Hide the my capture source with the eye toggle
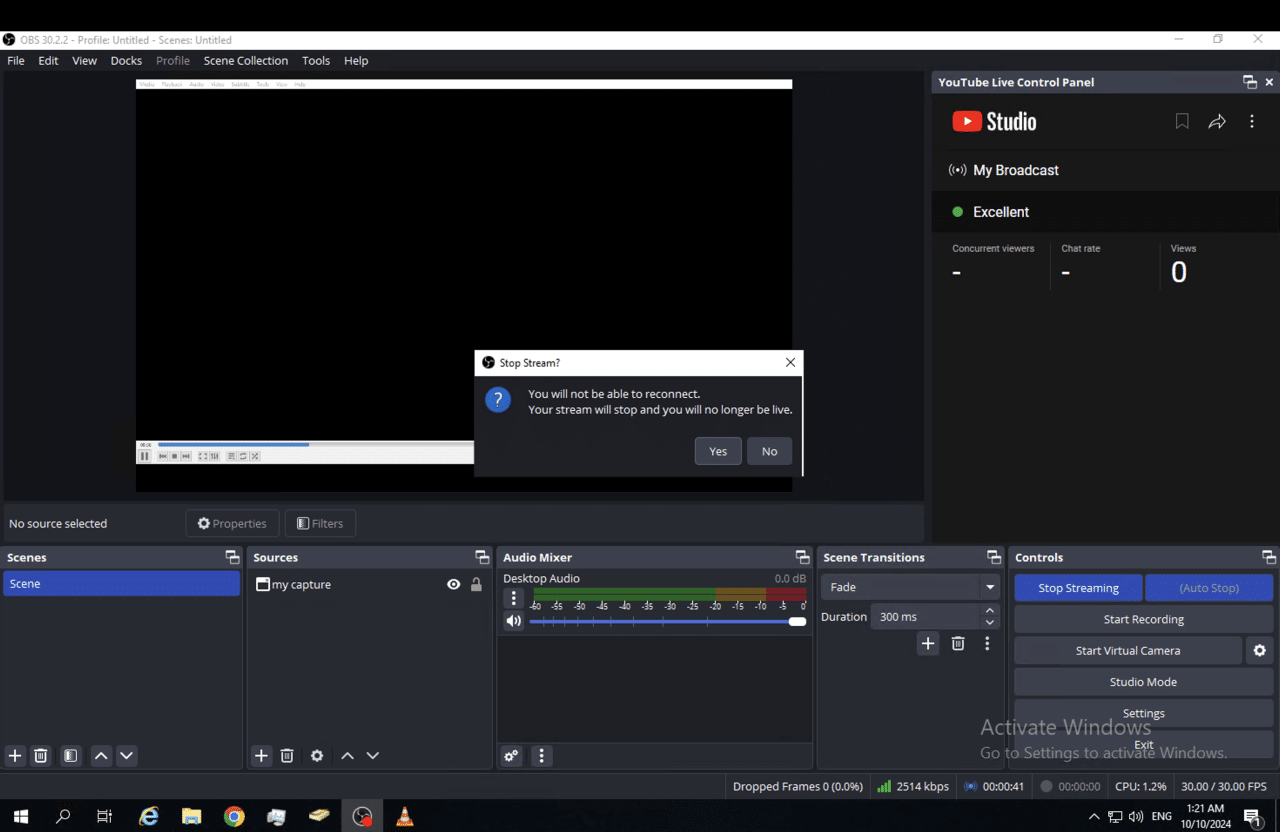 pyautogui.click(x=453, y=584)
